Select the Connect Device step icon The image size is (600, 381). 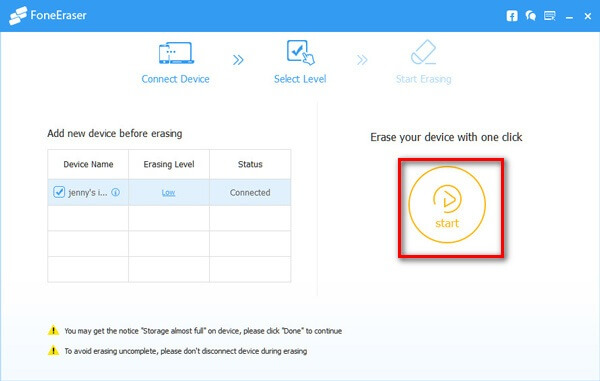pos(176,53)
